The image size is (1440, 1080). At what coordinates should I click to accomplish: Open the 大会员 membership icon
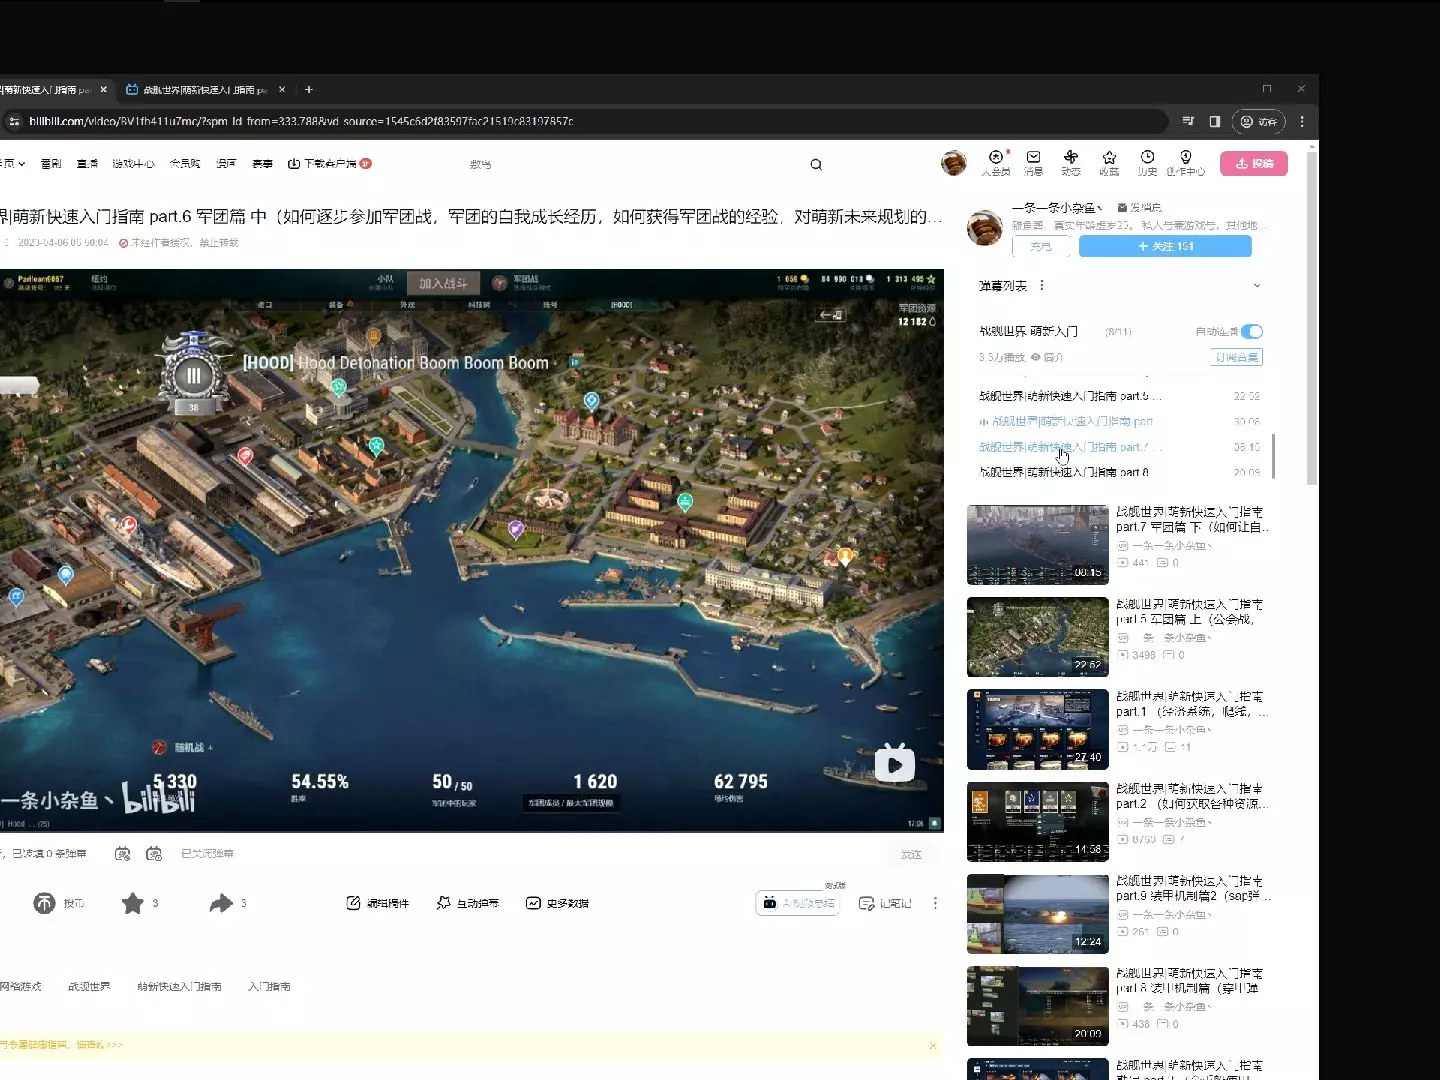[995, 163]
